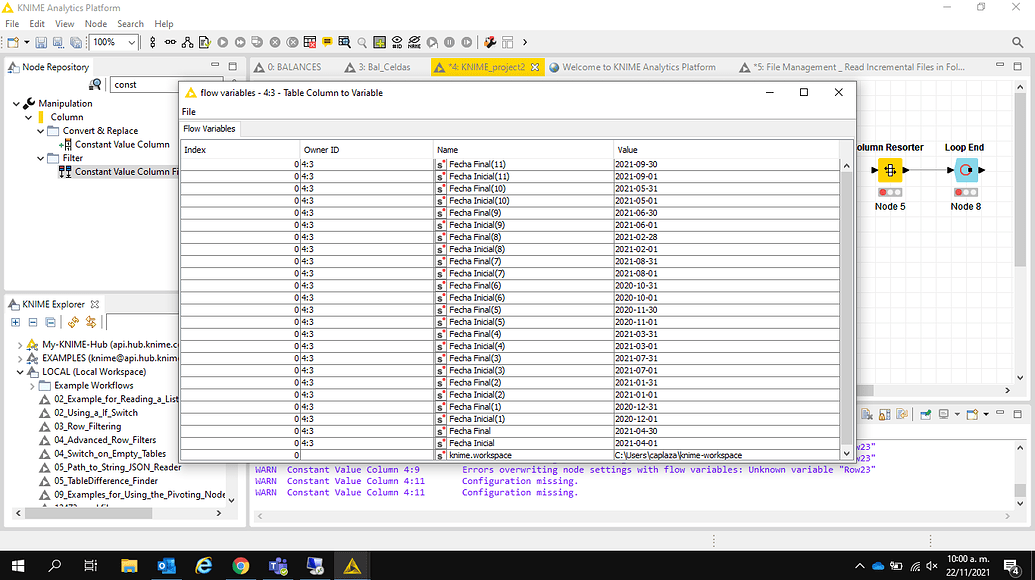Select the Flow Variables tab
Image resolution: width=1035 pixels, height=580 pixels.
pos(209,129)
